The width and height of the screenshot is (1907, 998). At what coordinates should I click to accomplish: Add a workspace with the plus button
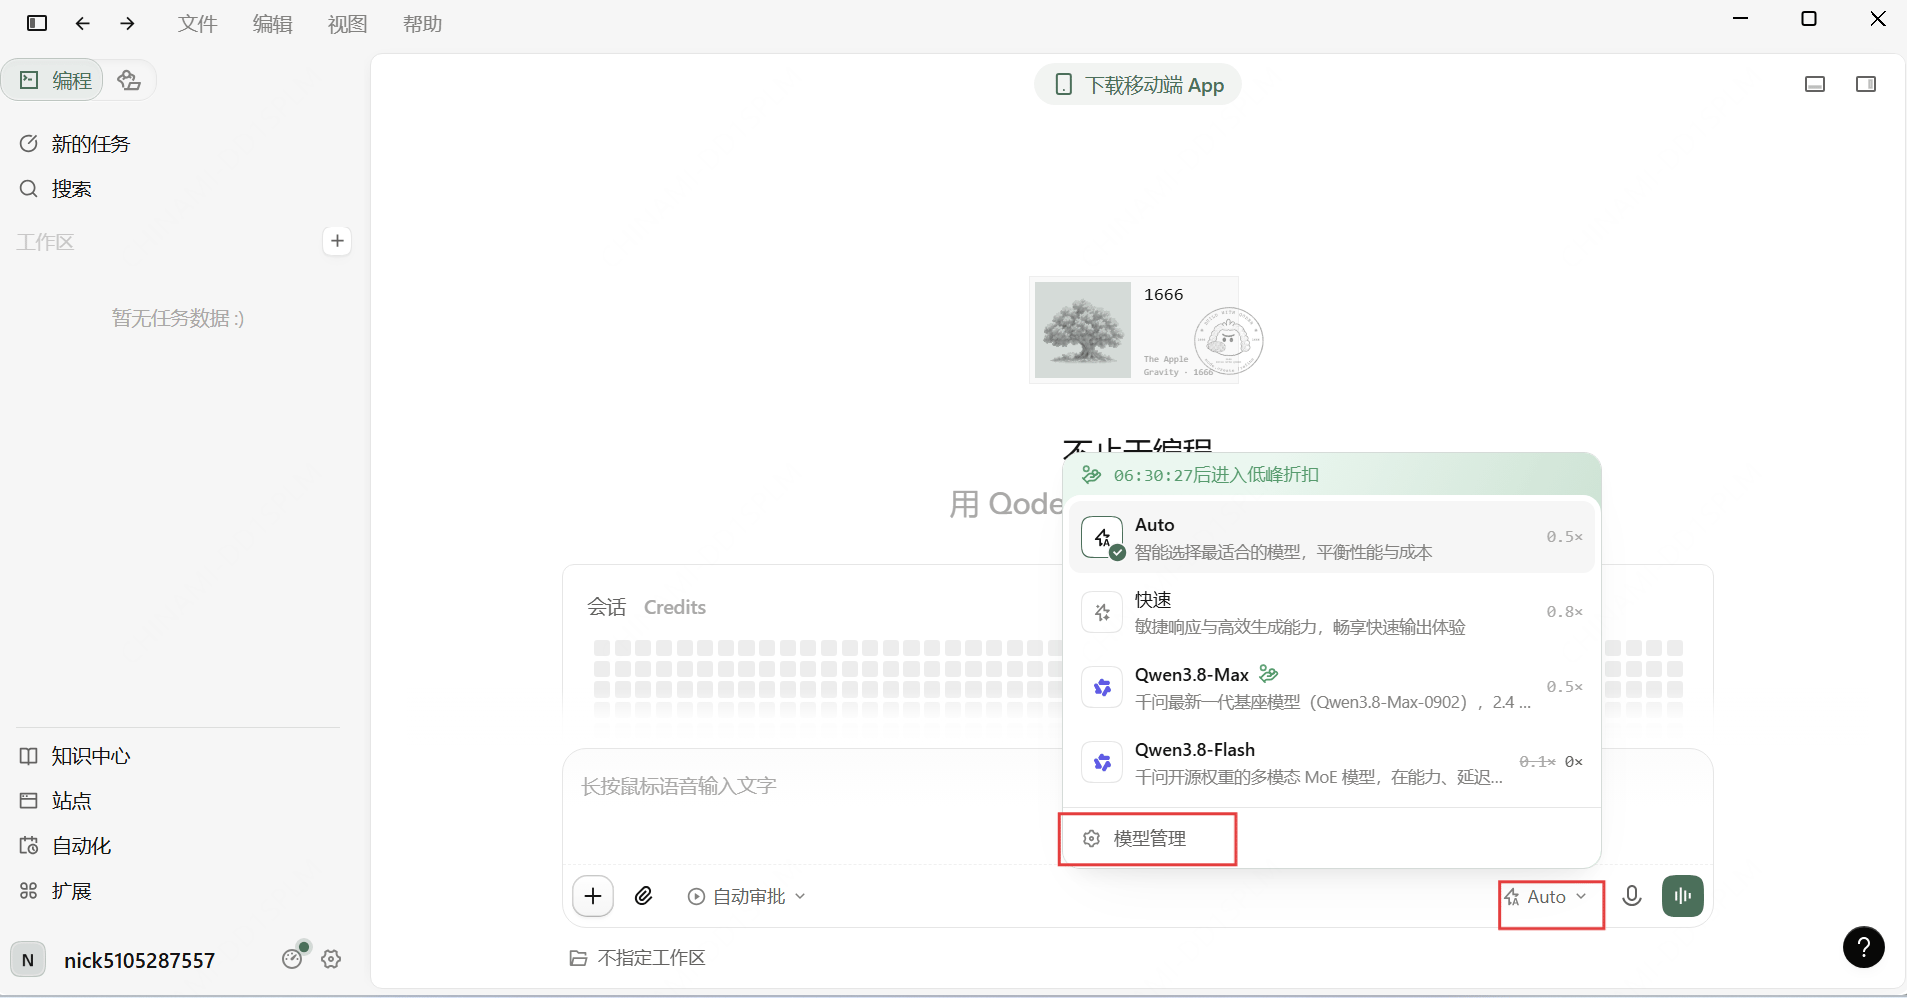(x=337, y=241)
